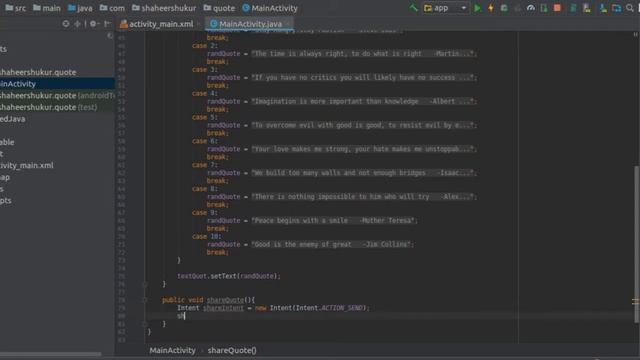Close the activity_main.xml tab
This screenshot has width=640, height=360.
(x=199, y=24)
